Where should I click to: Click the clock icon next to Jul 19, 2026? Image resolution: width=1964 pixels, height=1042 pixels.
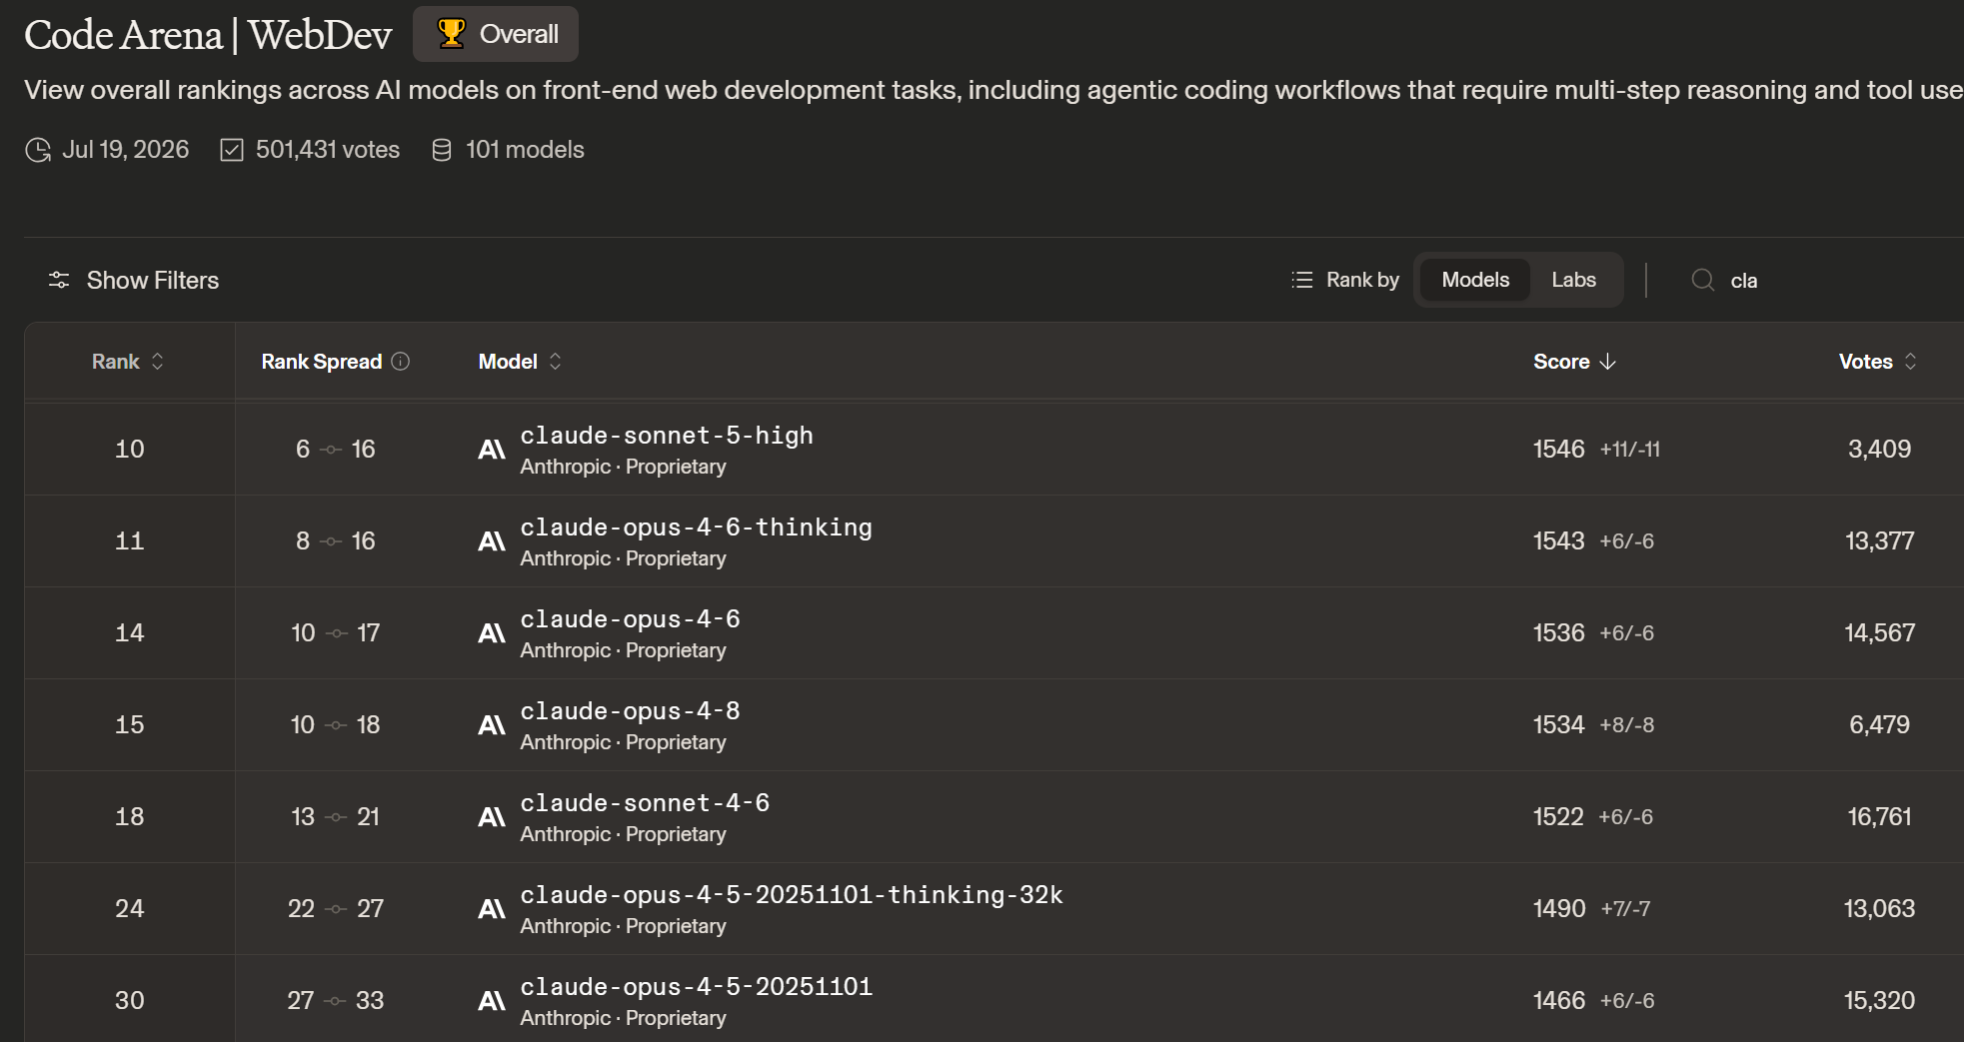click(38, 150)
